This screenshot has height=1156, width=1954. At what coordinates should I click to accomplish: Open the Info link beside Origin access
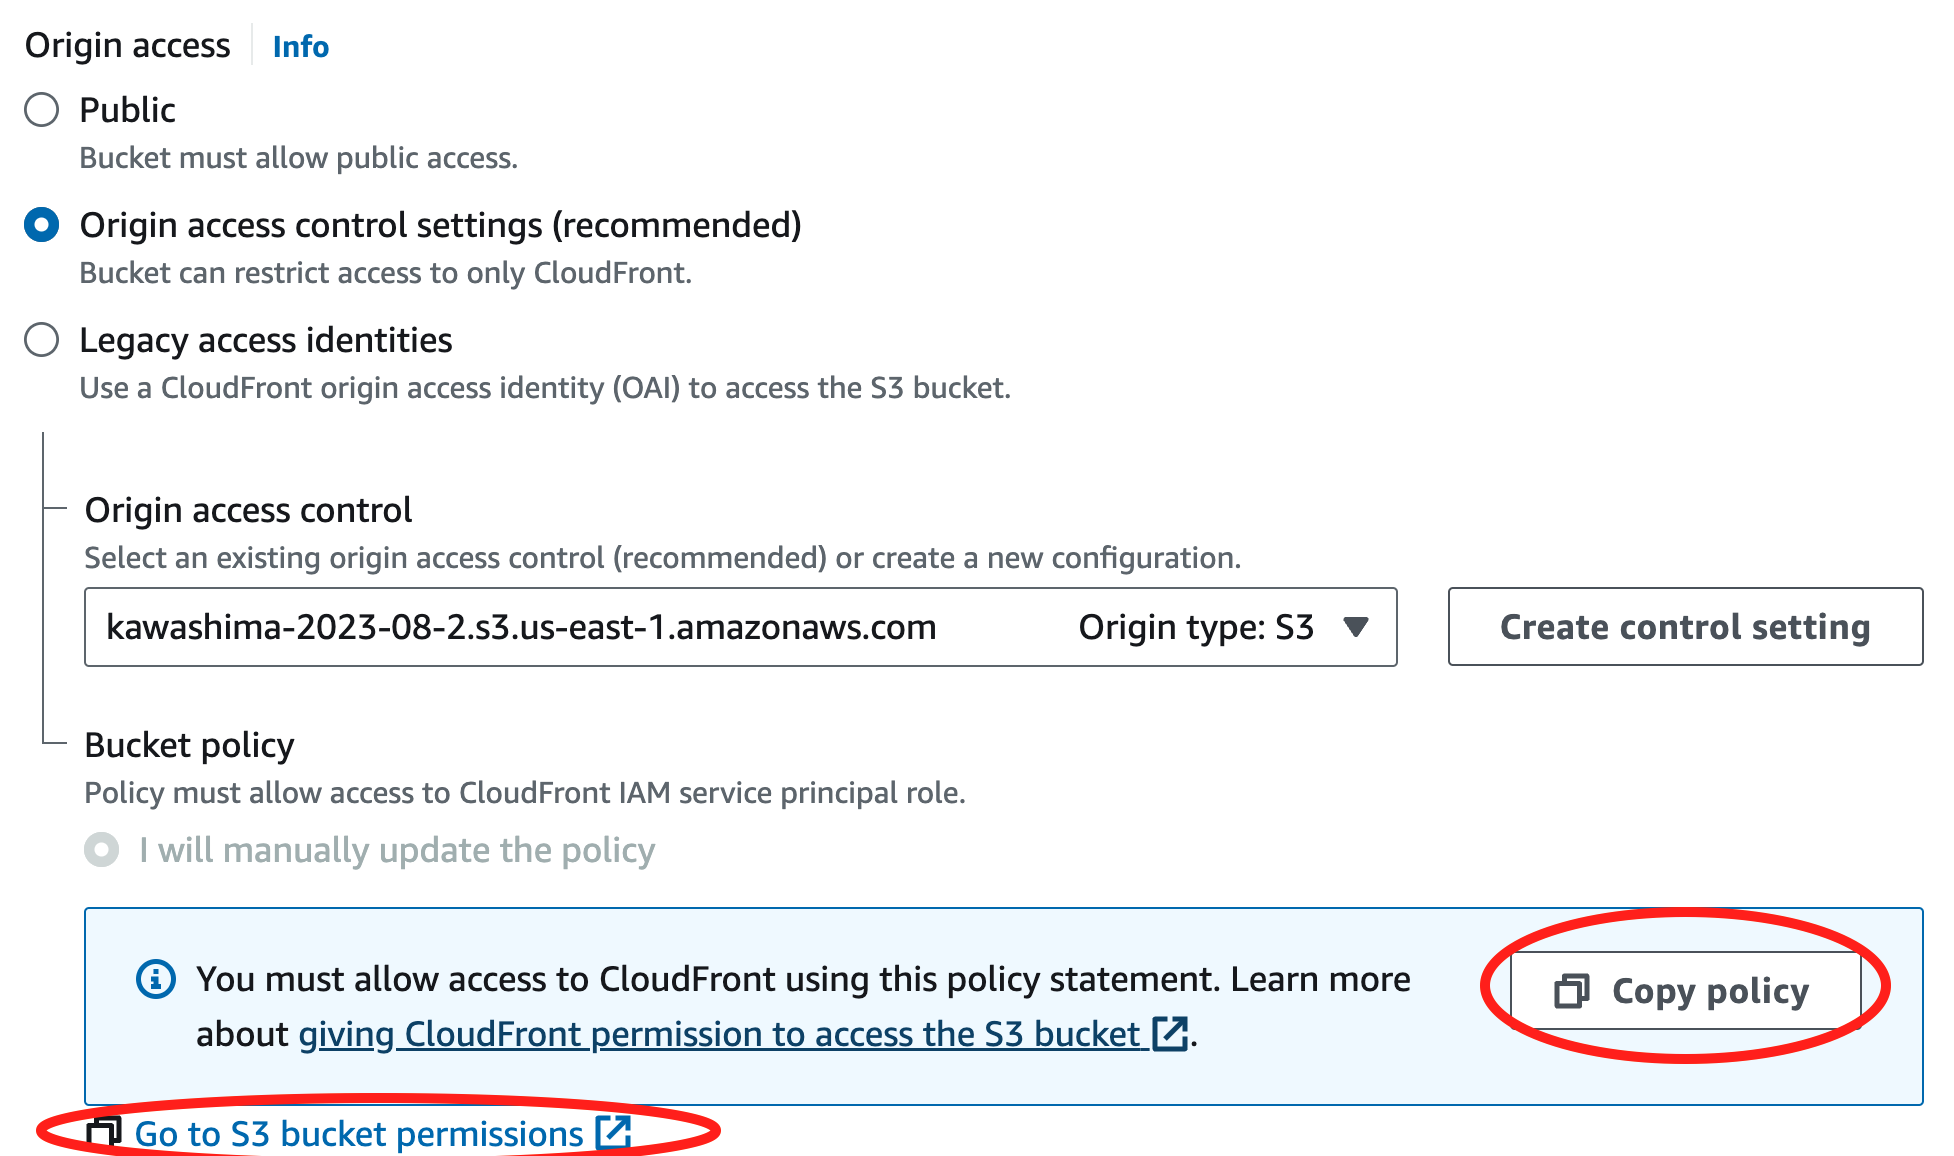pyautogui.click(x=300, y=47)
